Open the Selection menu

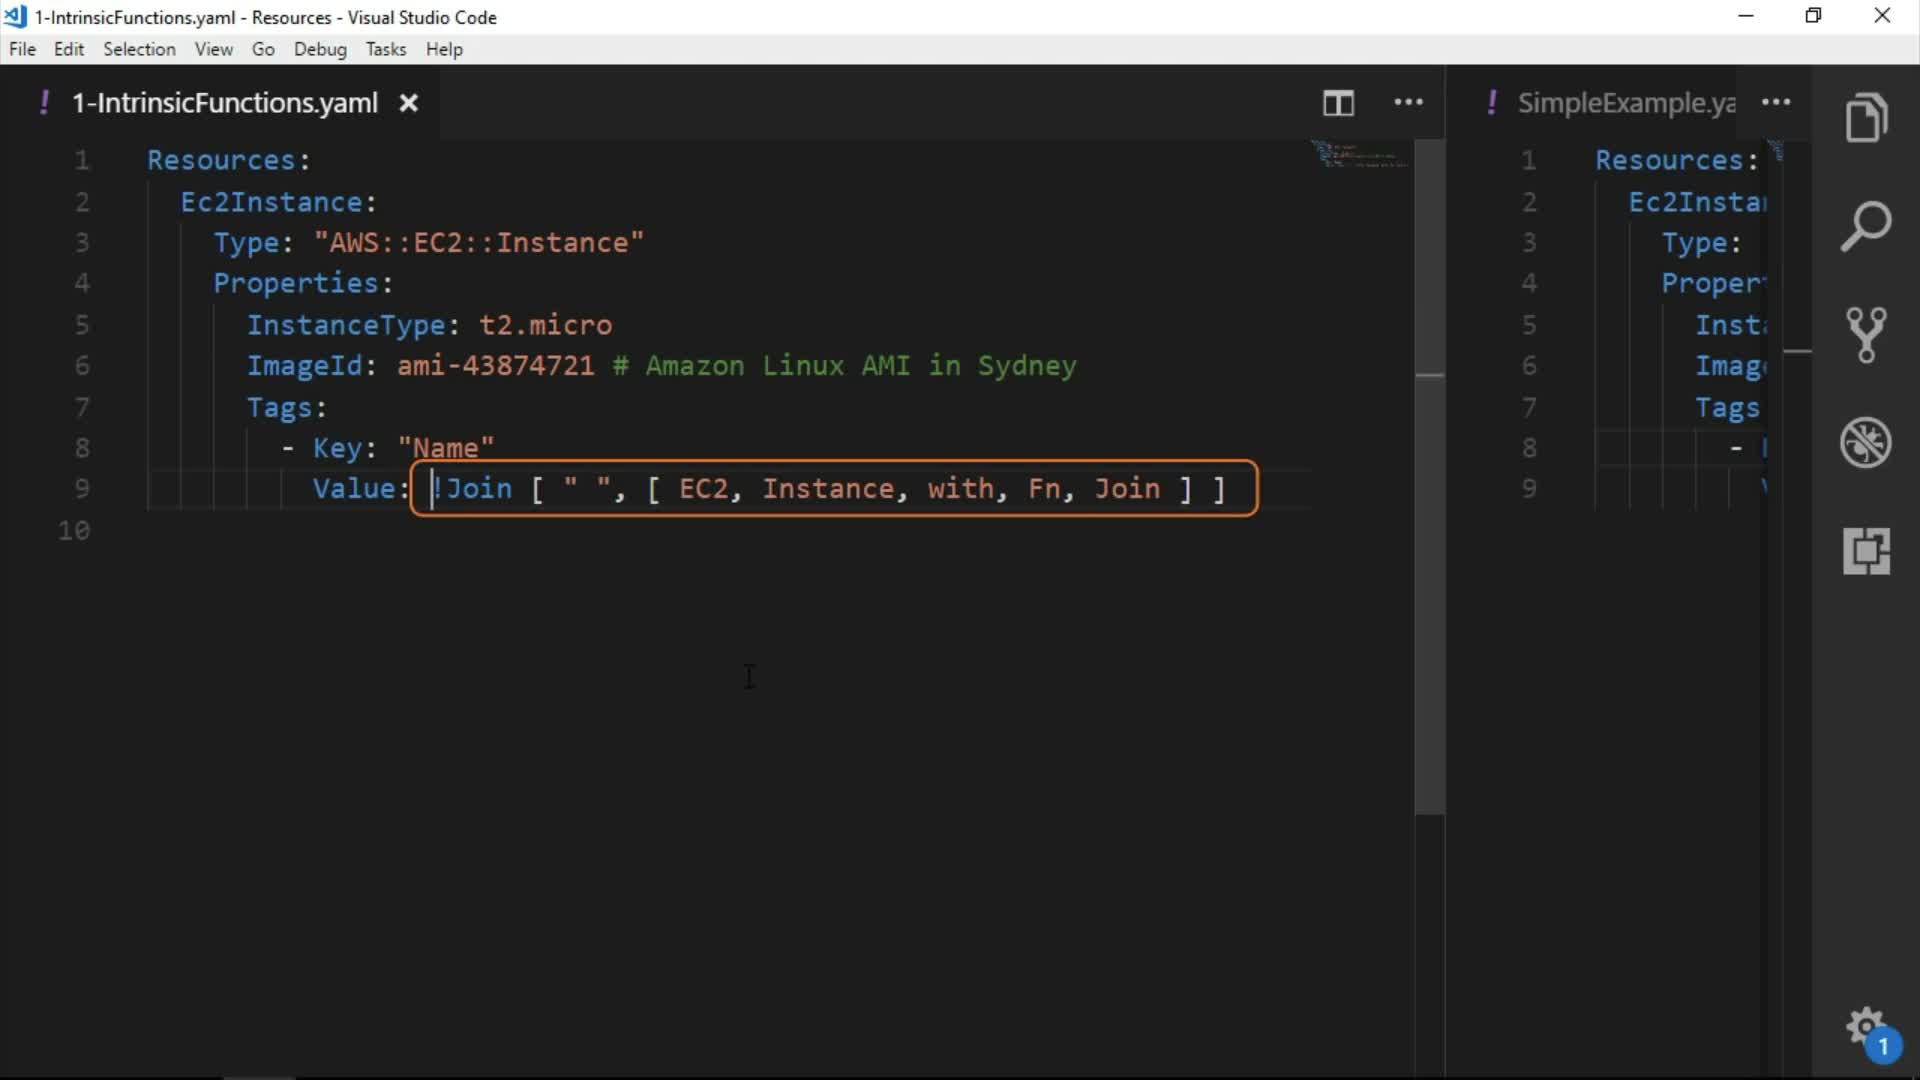pyautogui.click(x=139, y=49)
